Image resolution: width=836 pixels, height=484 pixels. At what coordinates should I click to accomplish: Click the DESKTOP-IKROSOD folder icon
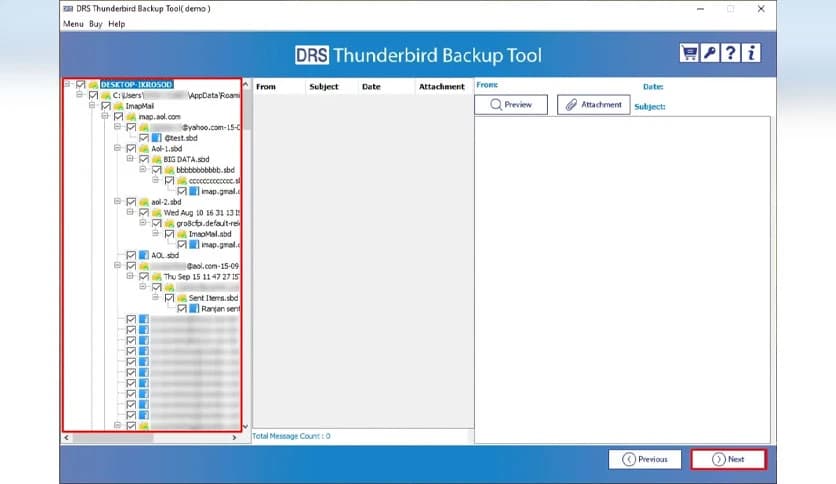[x=93, y=85]
